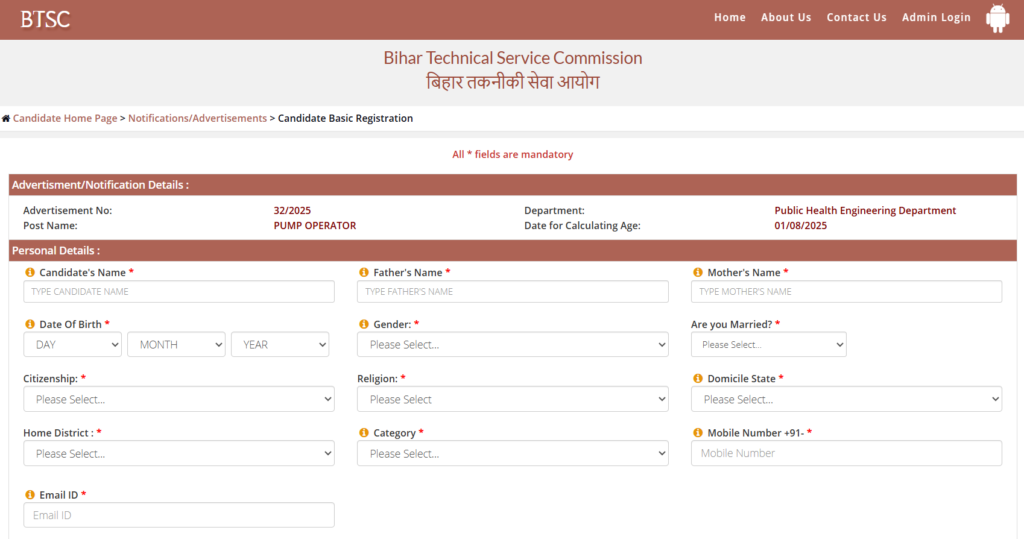Viewport: 1024px width, 539px height.
Task: Expand the Home District dropdown
Action: click(x=178, y=453)
